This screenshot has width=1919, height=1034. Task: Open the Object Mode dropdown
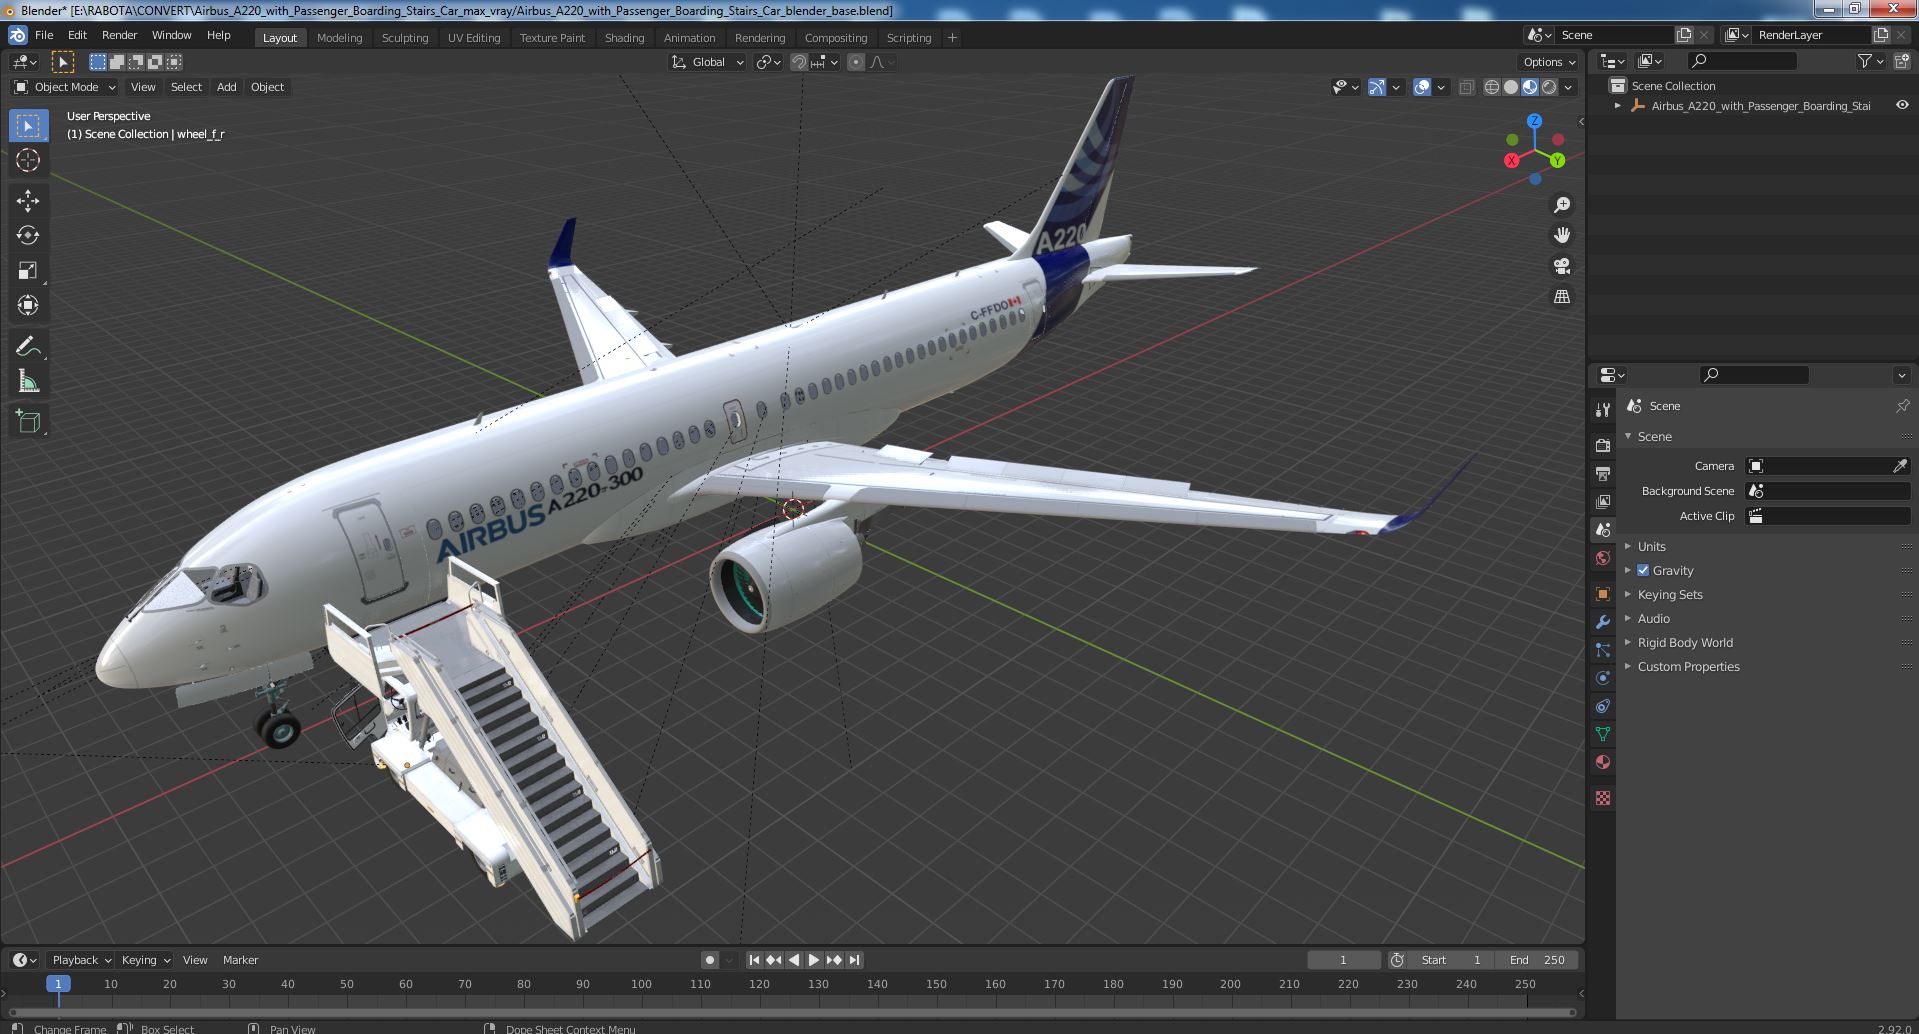(65, 87)
